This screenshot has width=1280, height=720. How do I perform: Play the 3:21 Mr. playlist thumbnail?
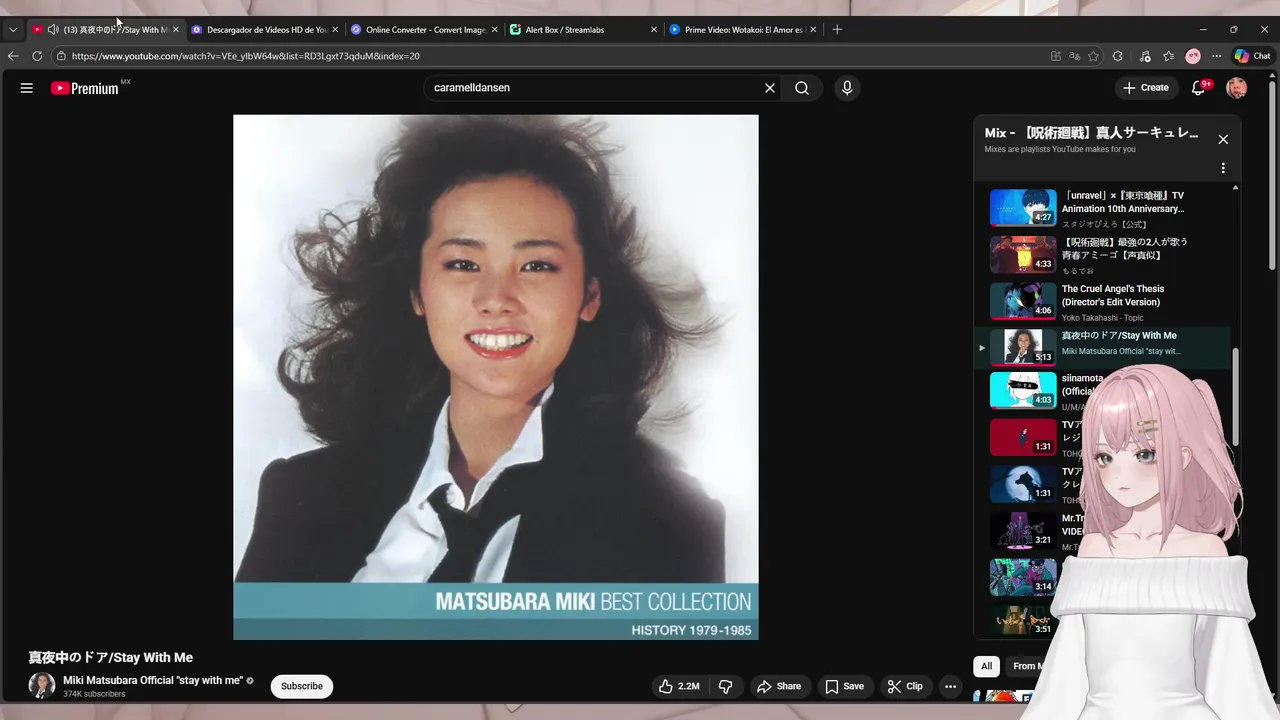click(x=1023, y=531)
